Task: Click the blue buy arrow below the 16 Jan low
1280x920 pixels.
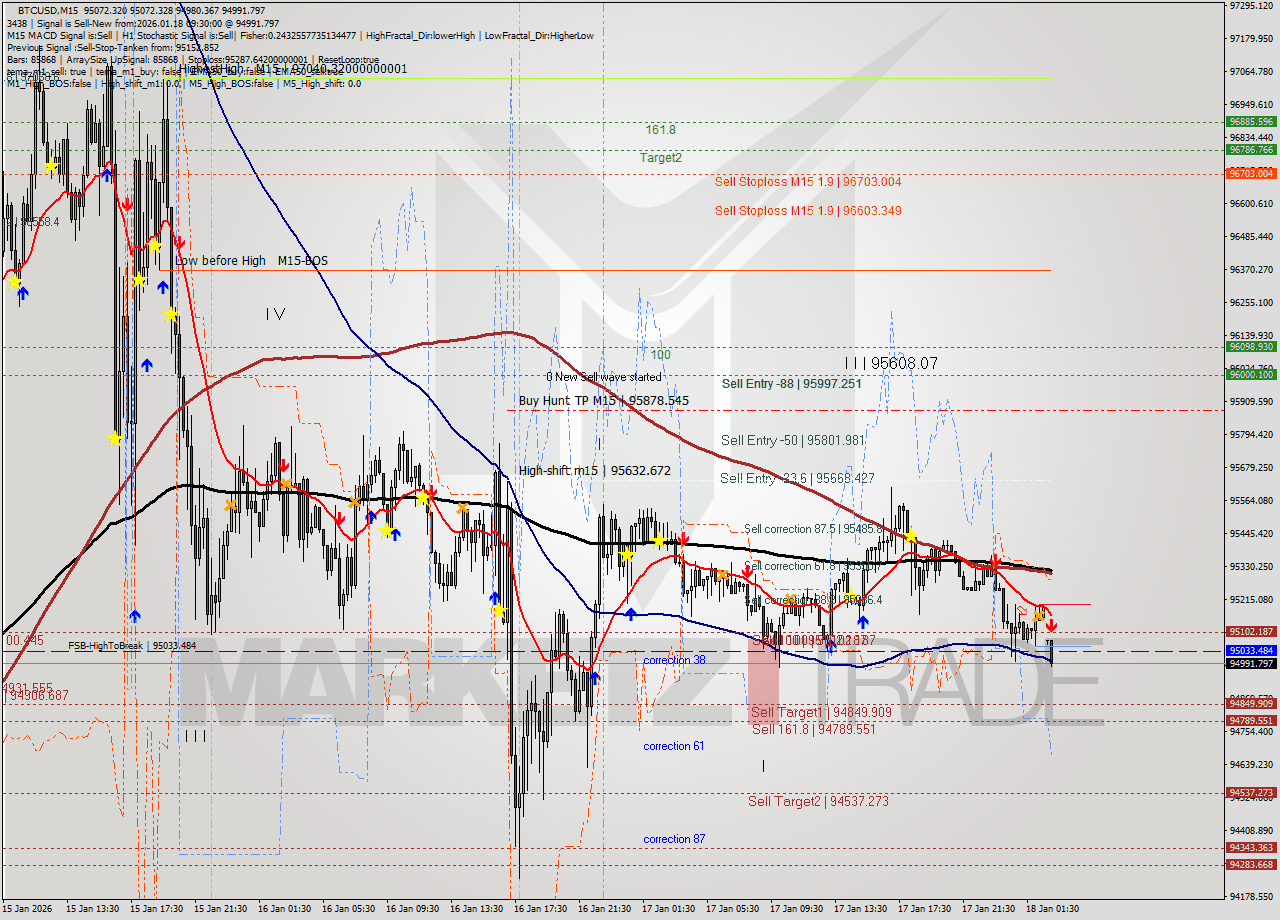Action: tap(595, 678)
